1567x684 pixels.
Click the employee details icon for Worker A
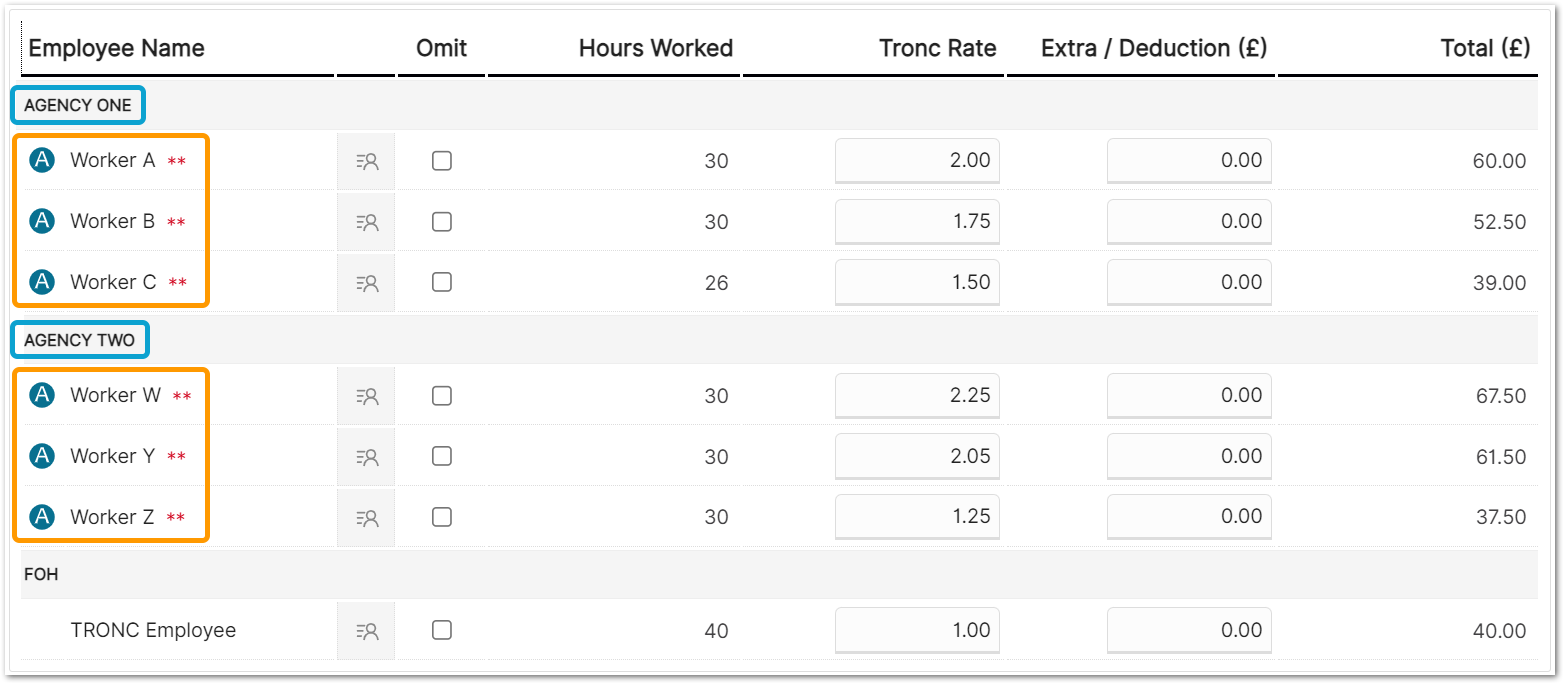click(x=367, y=161)
